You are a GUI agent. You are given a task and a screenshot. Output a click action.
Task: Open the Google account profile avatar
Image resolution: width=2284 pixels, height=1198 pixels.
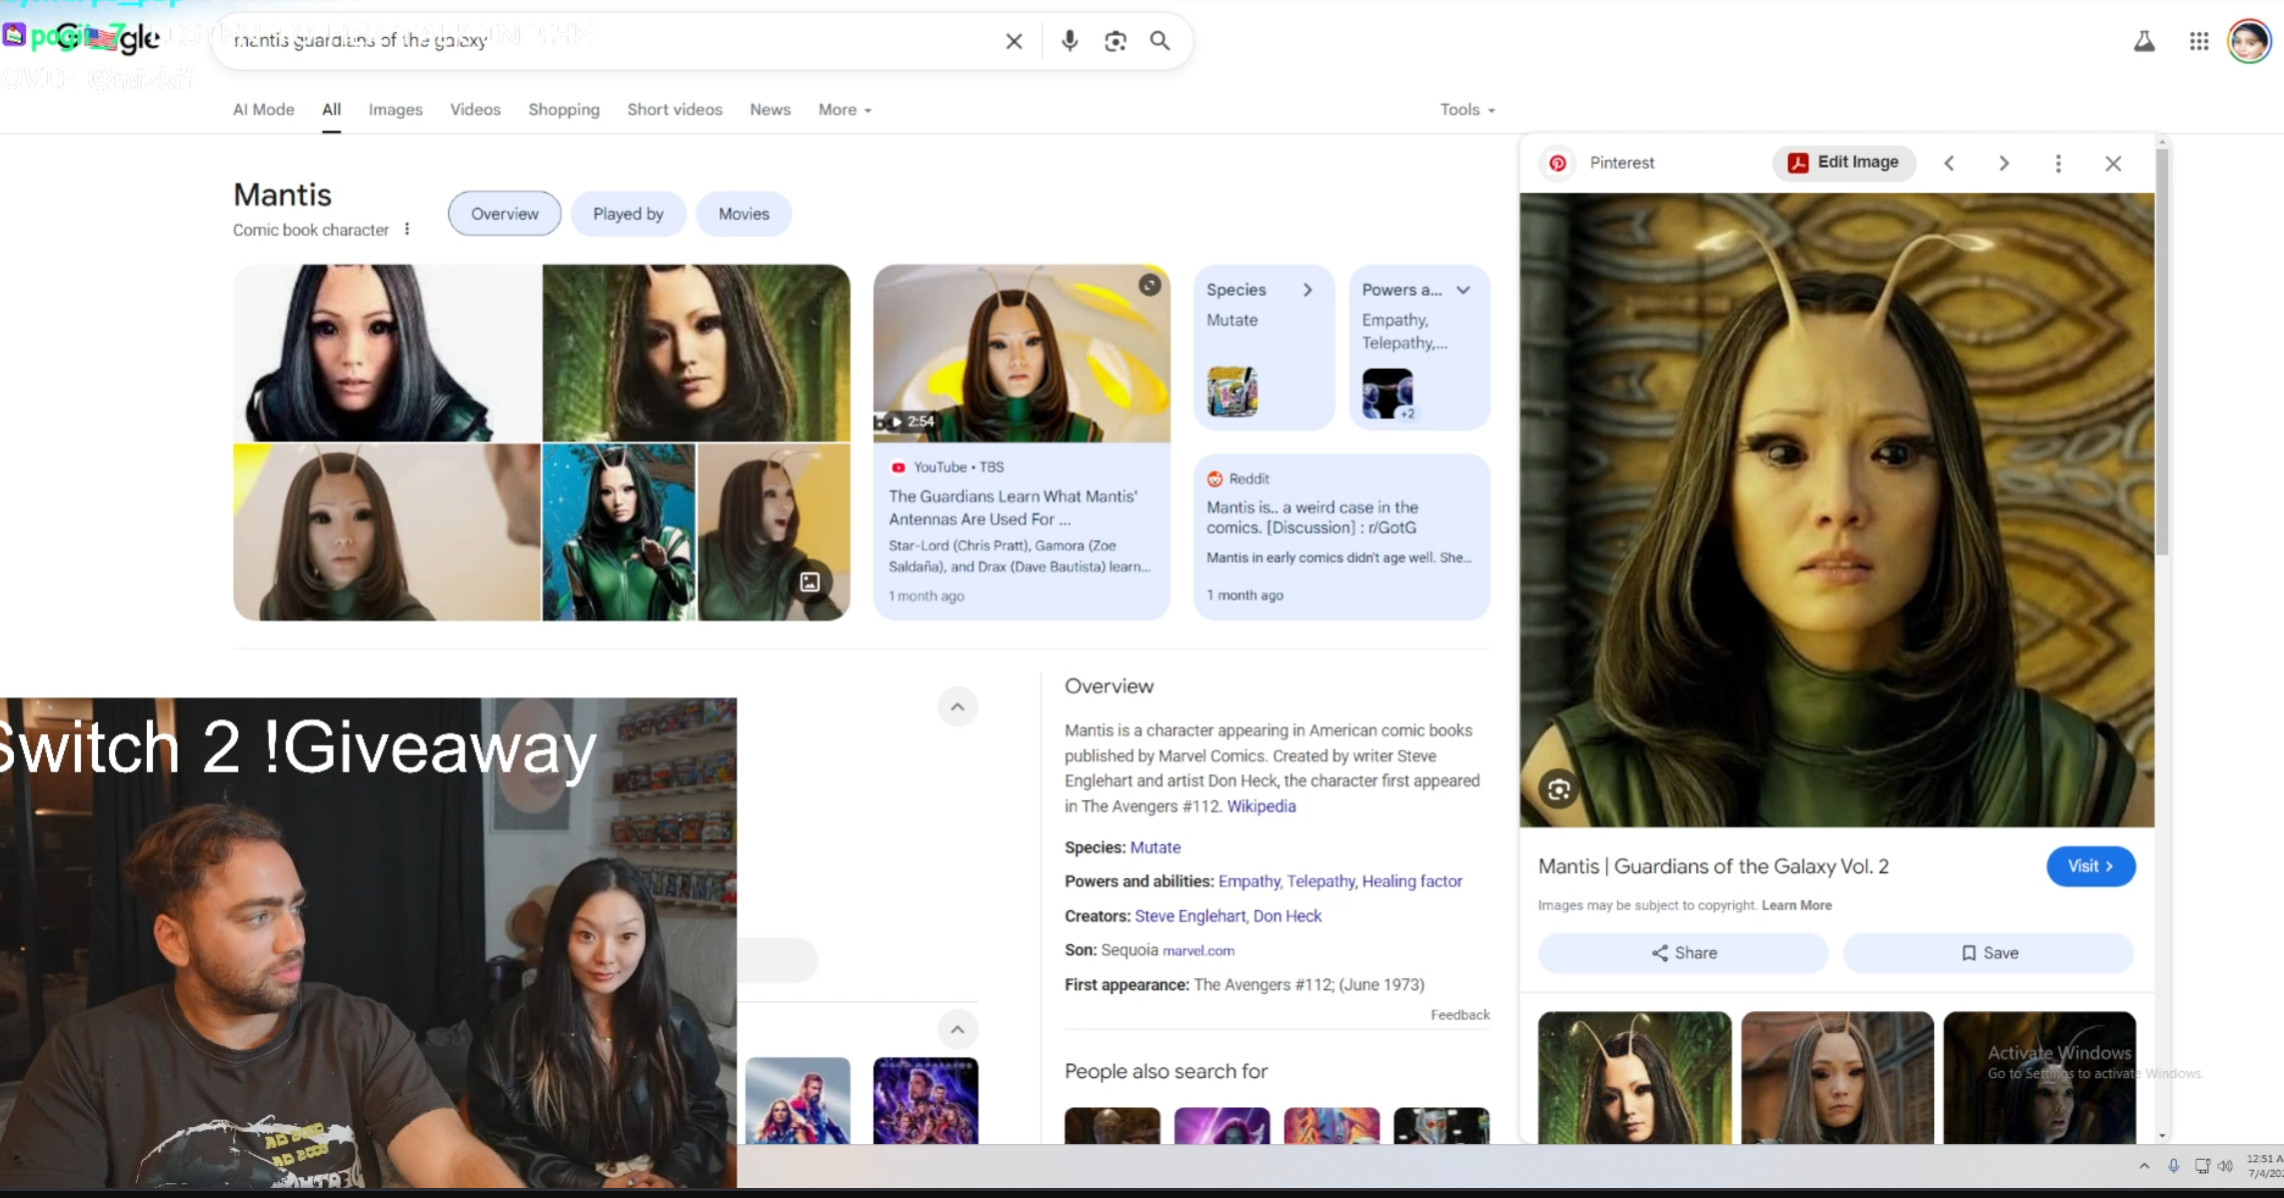[2249, 41]
